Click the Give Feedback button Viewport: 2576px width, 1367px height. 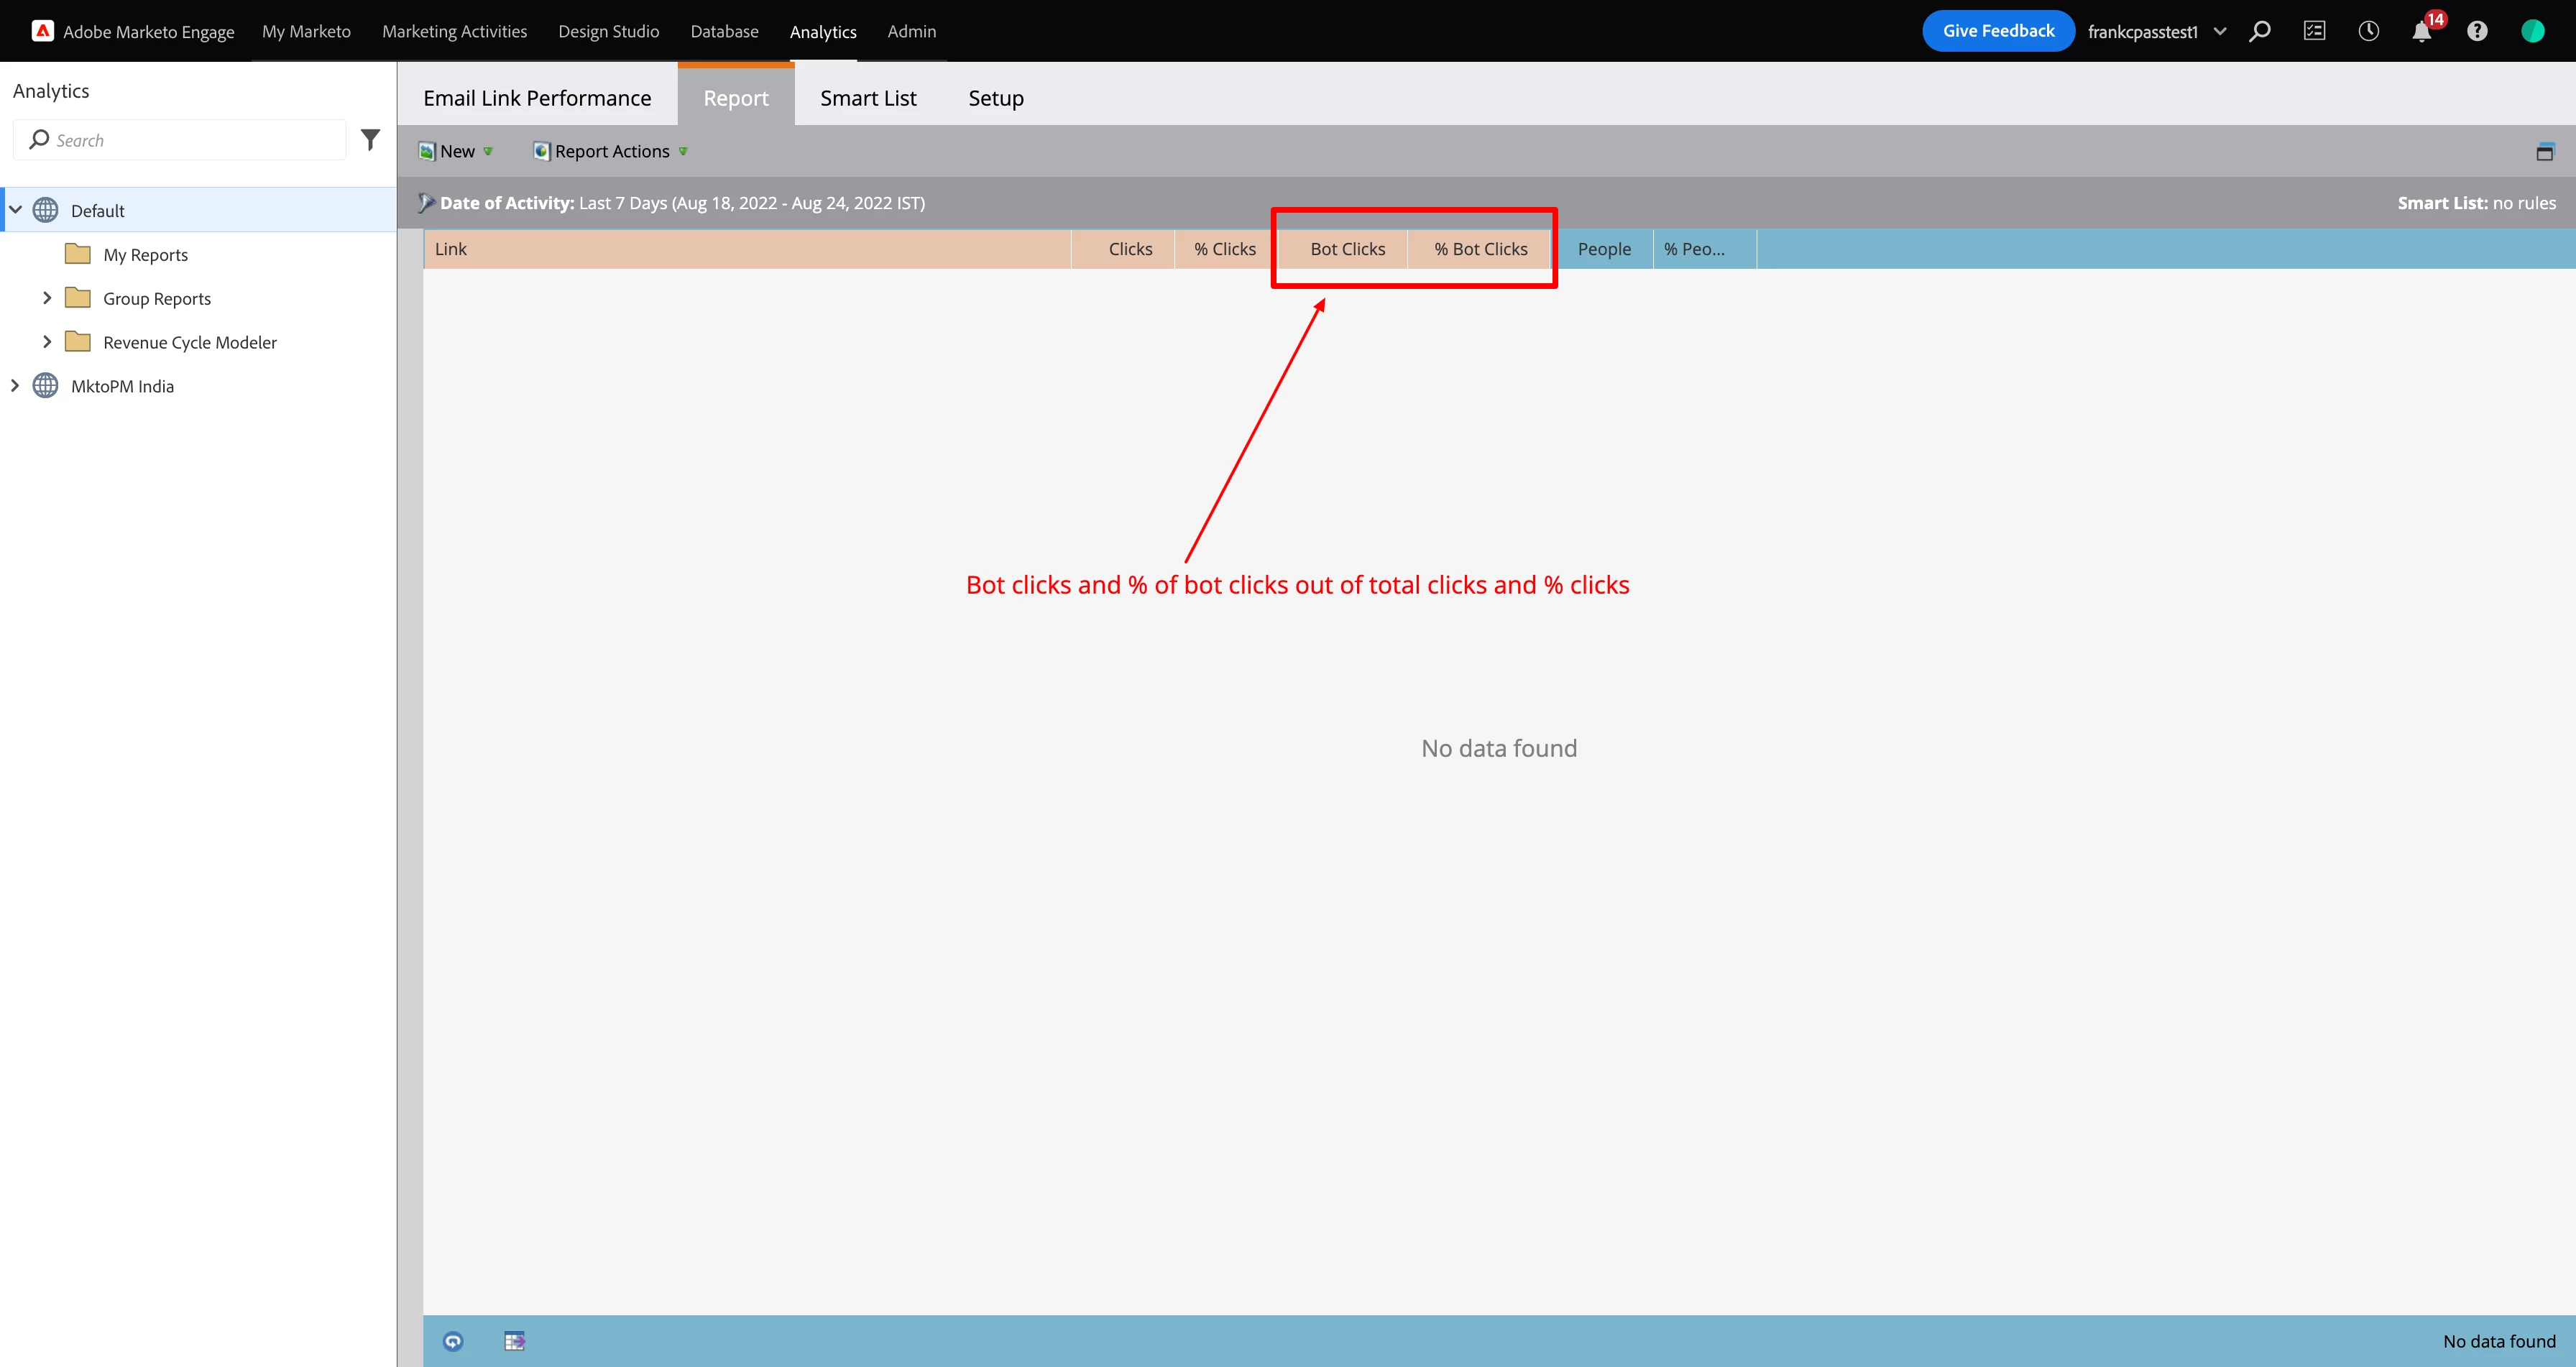pos(1997,31)
